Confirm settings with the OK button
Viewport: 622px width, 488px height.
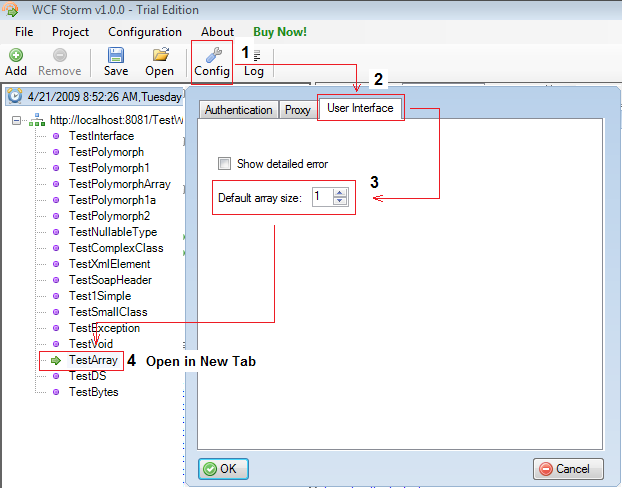[223, 469]
